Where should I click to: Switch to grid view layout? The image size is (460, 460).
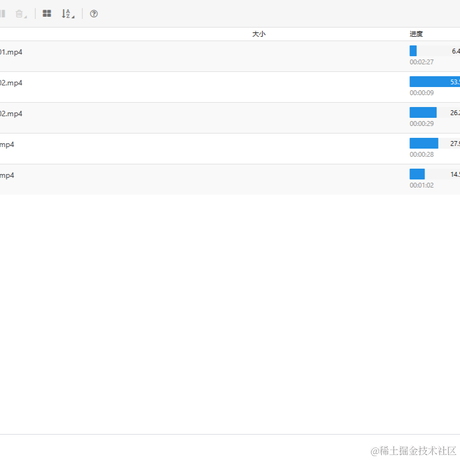coord(47,14)
